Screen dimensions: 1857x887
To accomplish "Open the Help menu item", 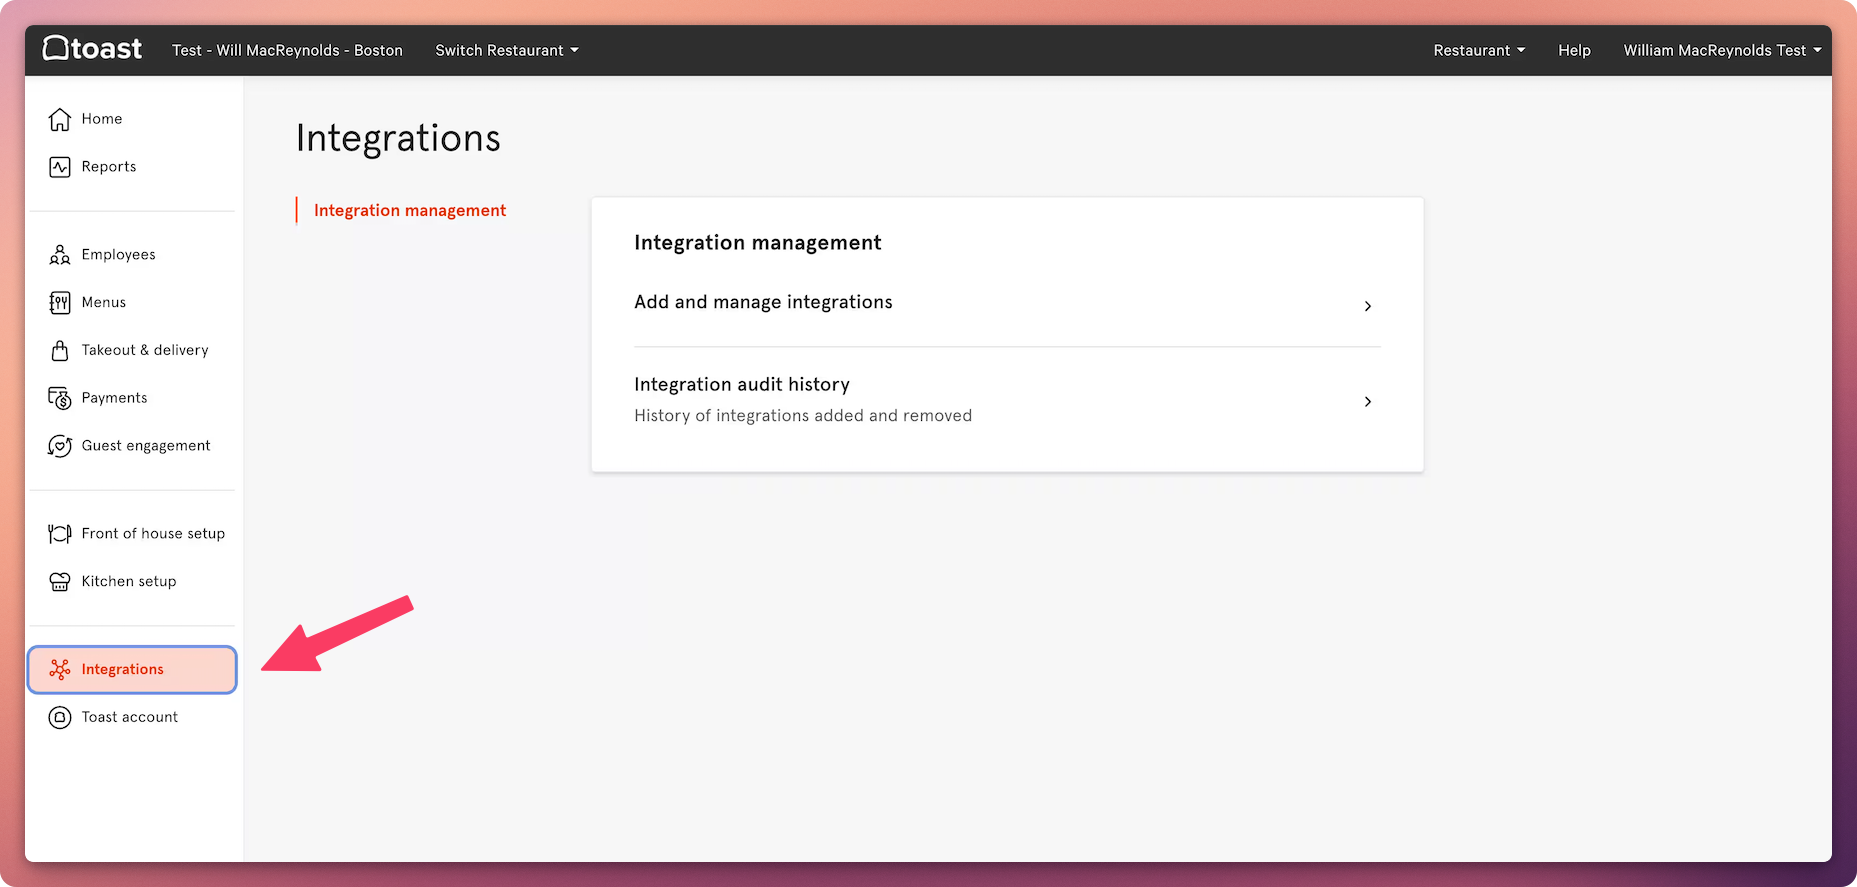I will pos(1574,50).
